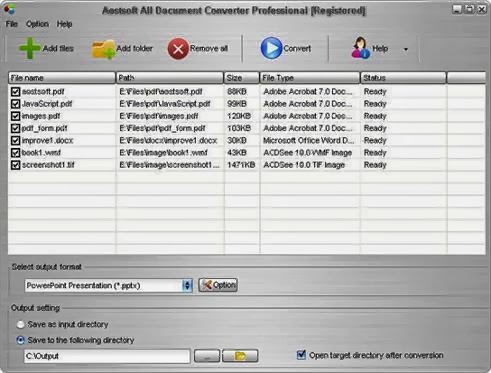Image resolution: width=491 pixels, height=373 pixels.
Task: Uncheck the book1.wmf file checkbox
Action: click(15, 153)
